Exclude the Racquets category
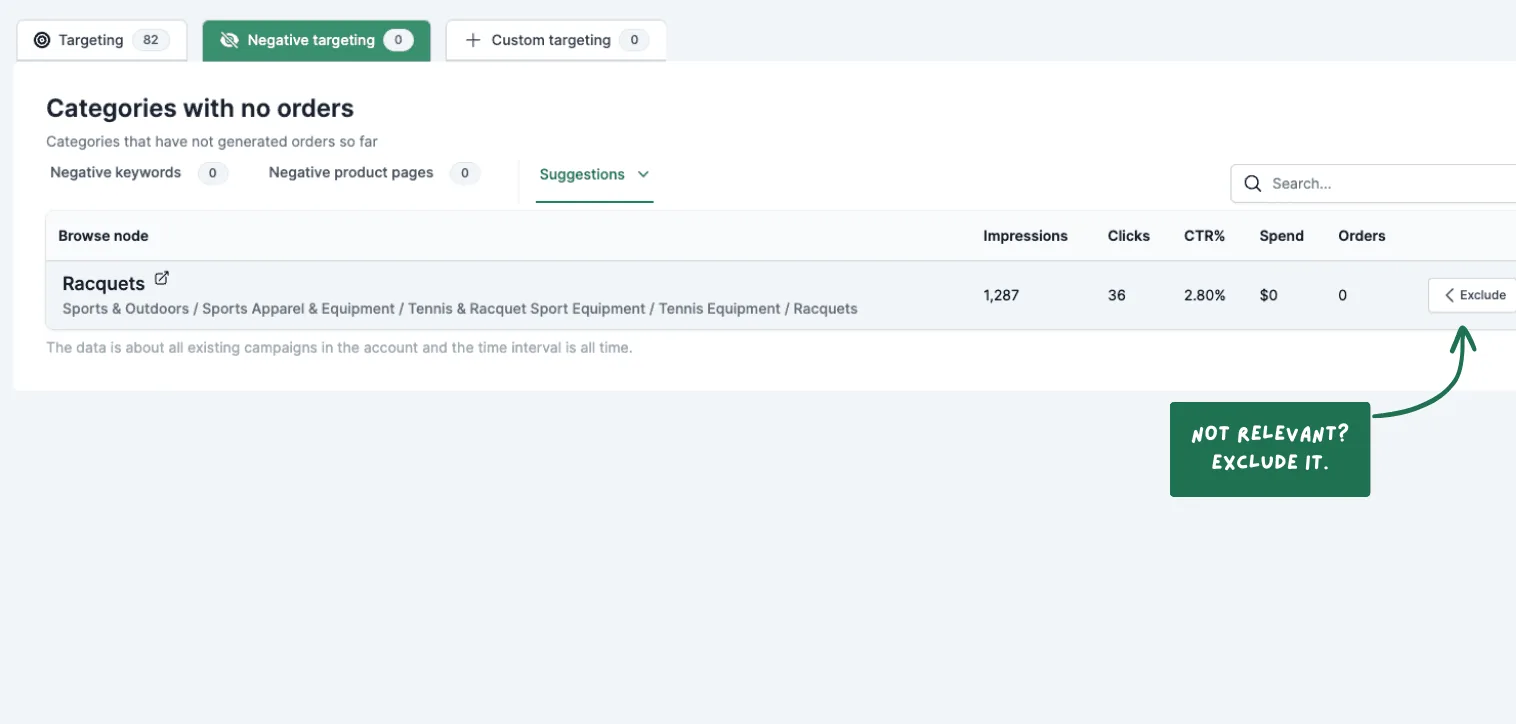This screenshot has width=1516, height=724. [1472, 295]
